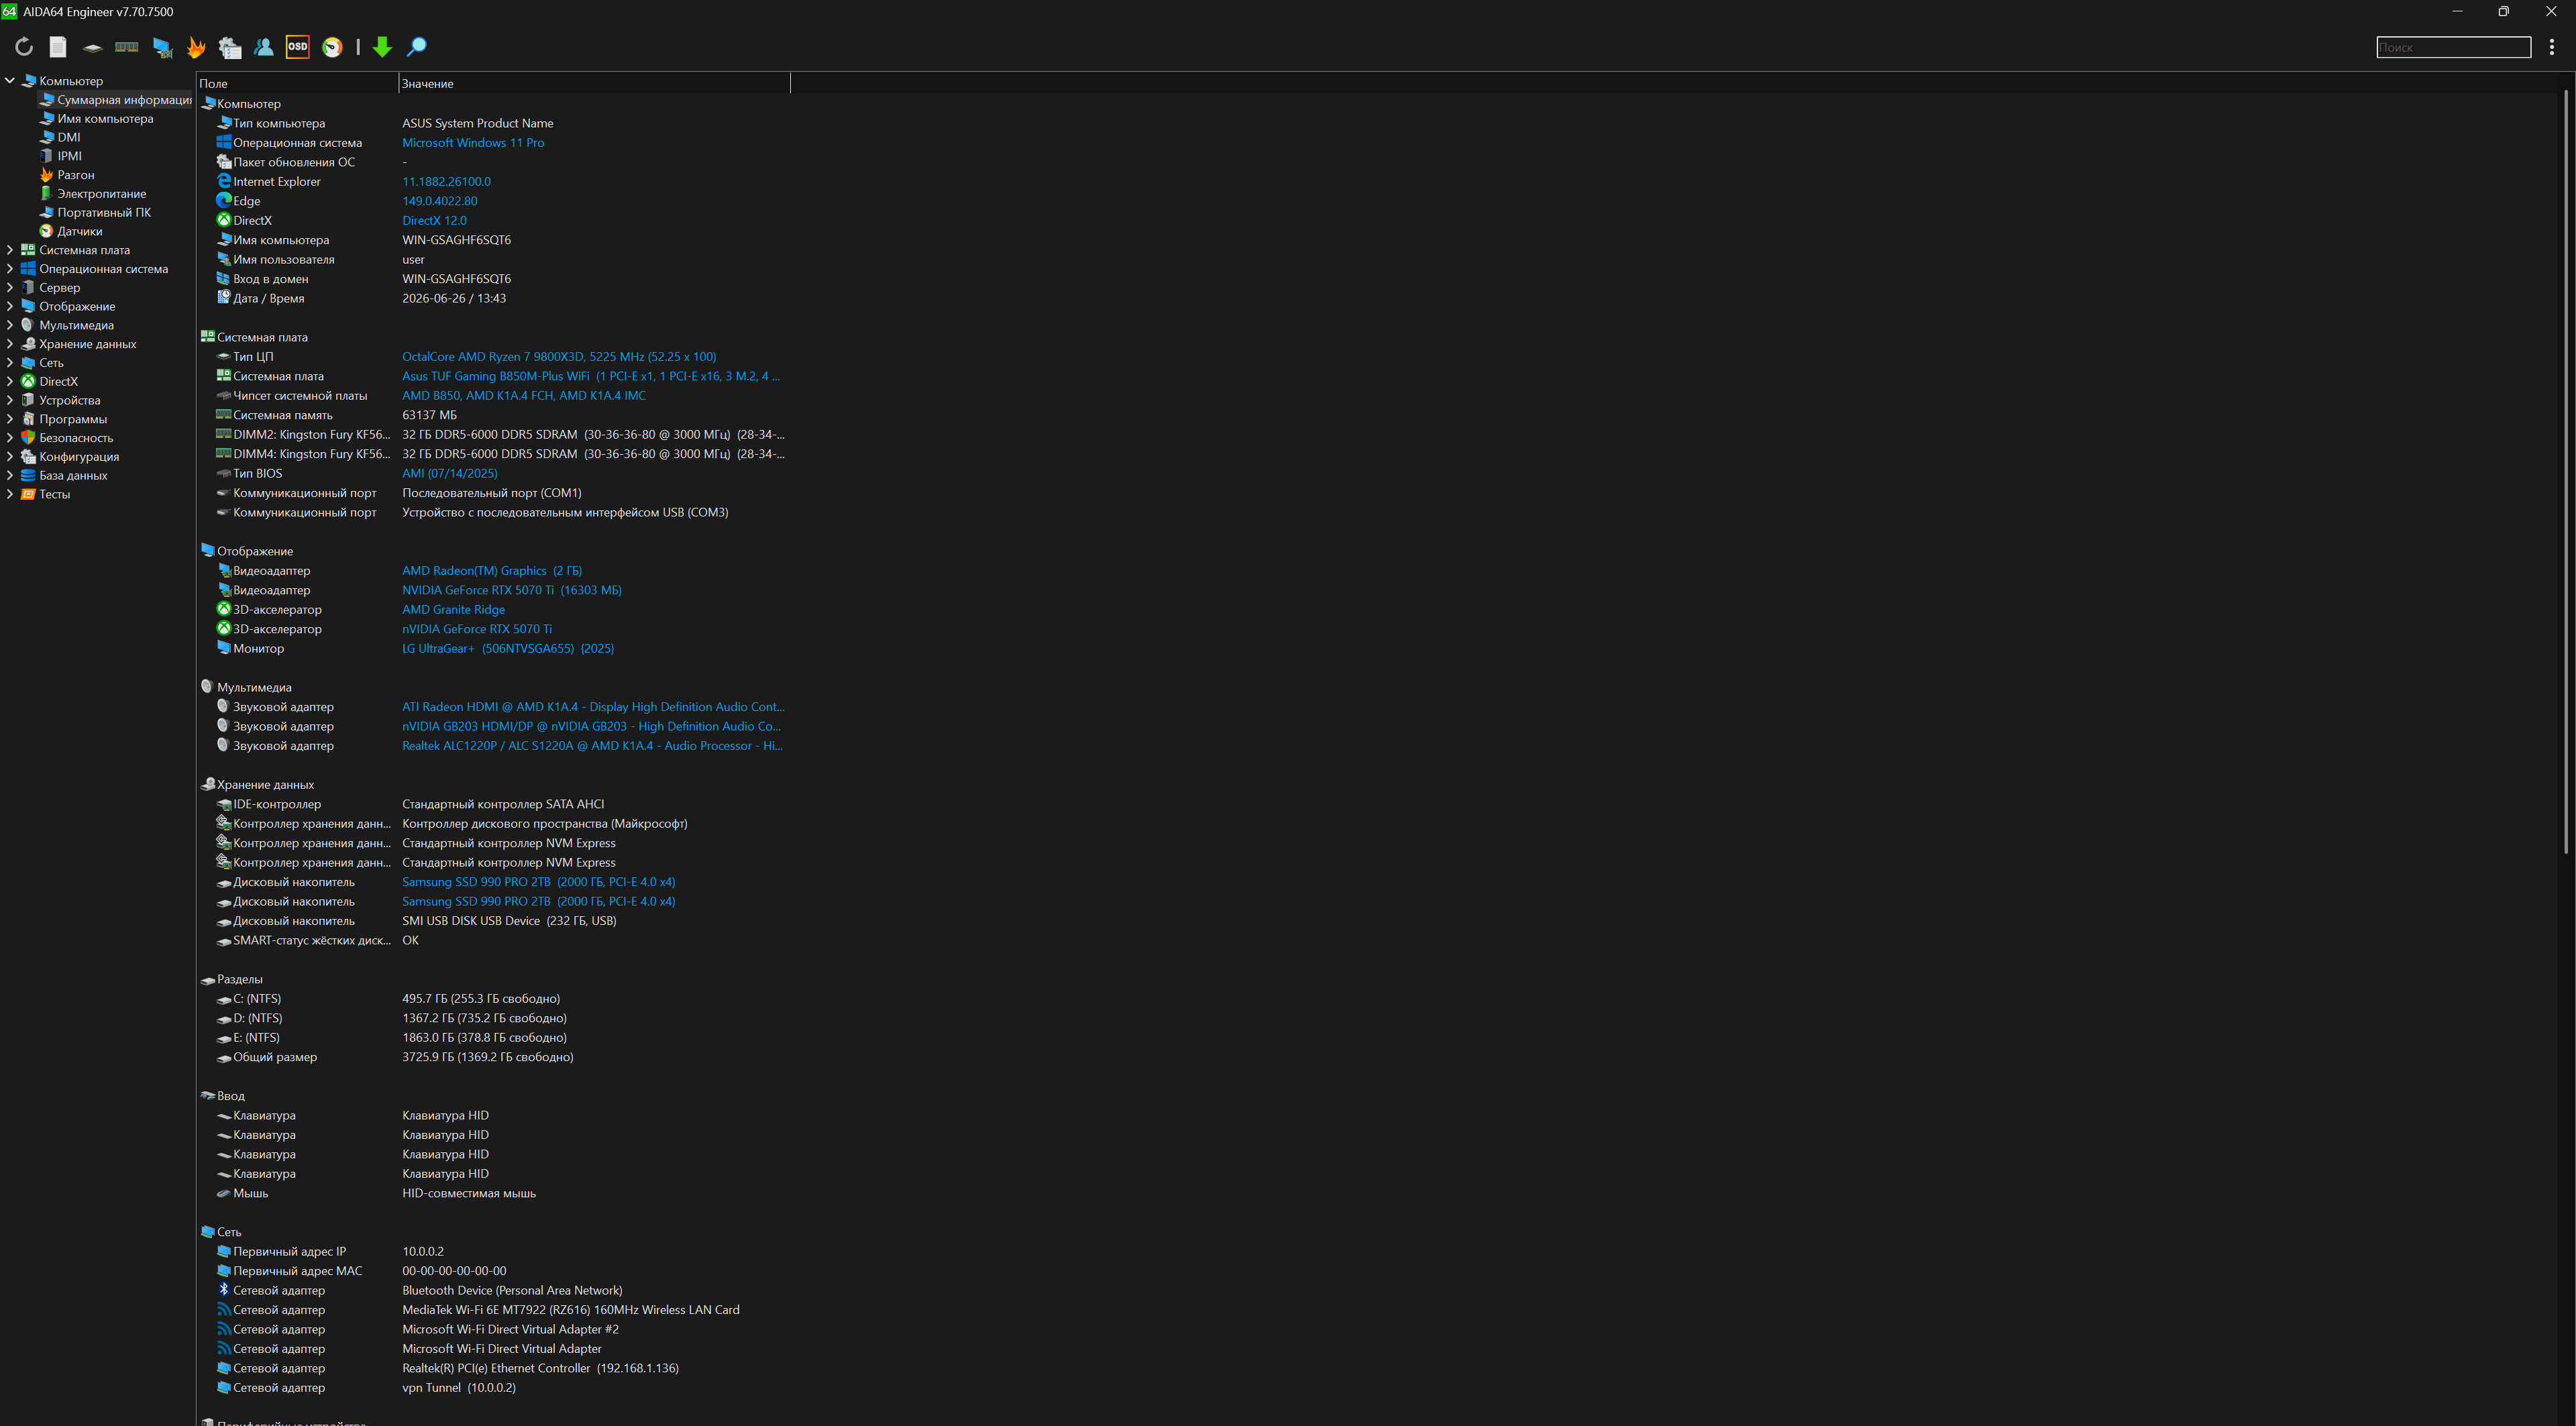Click the Поле column header
This screenshot has height=1426, width=2576.
297,83
